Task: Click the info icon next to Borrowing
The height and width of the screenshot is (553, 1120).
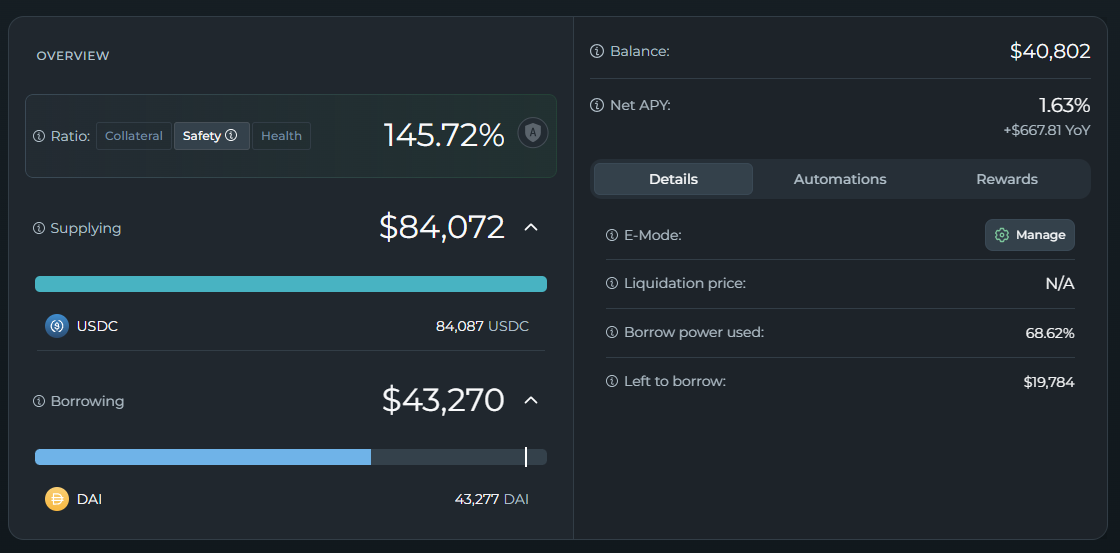Action: (39, 401)
